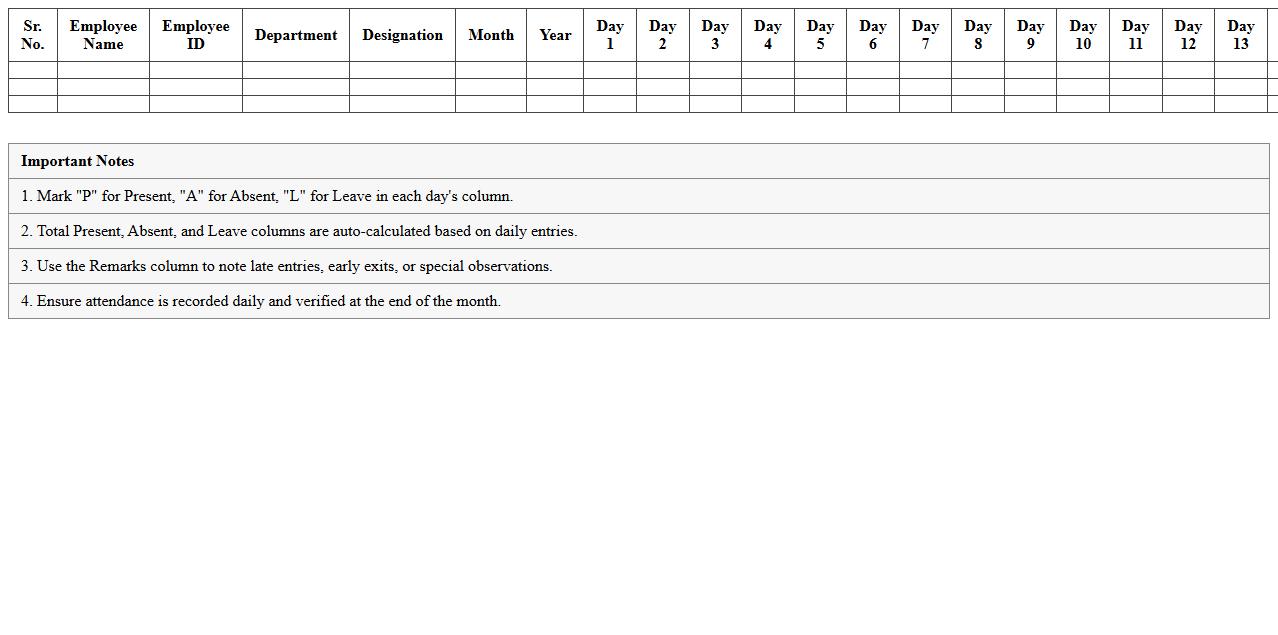Select the Department column header

[295, 35]
